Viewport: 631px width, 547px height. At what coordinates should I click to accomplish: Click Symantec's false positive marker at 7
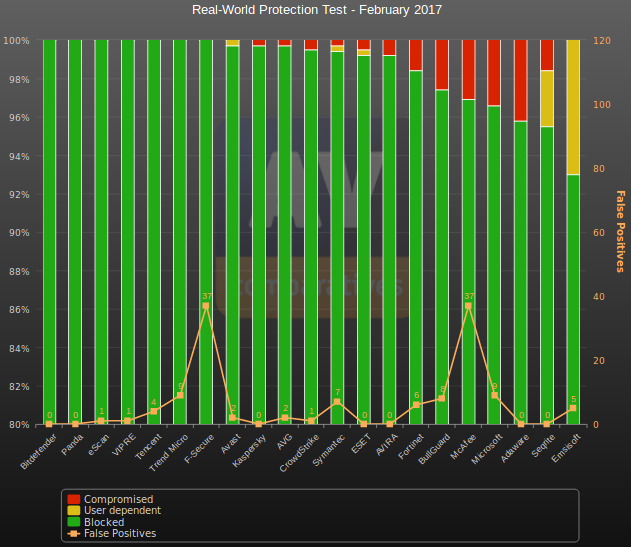337,402
